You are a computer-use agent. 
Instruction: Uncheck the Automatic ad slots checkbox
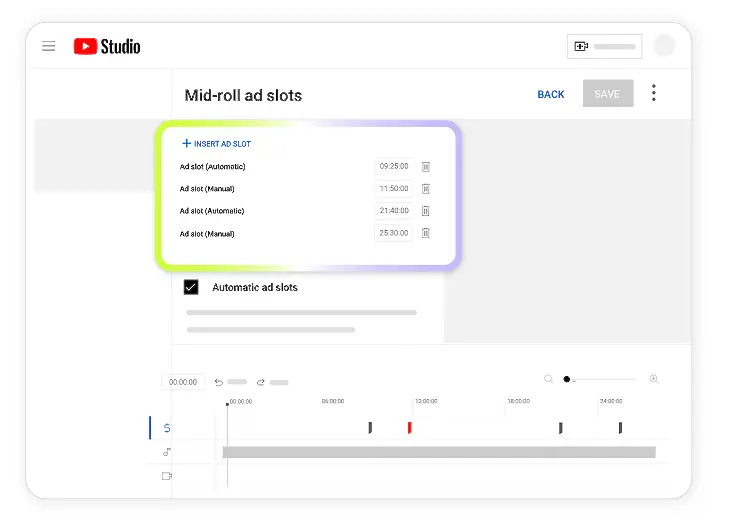191,287
